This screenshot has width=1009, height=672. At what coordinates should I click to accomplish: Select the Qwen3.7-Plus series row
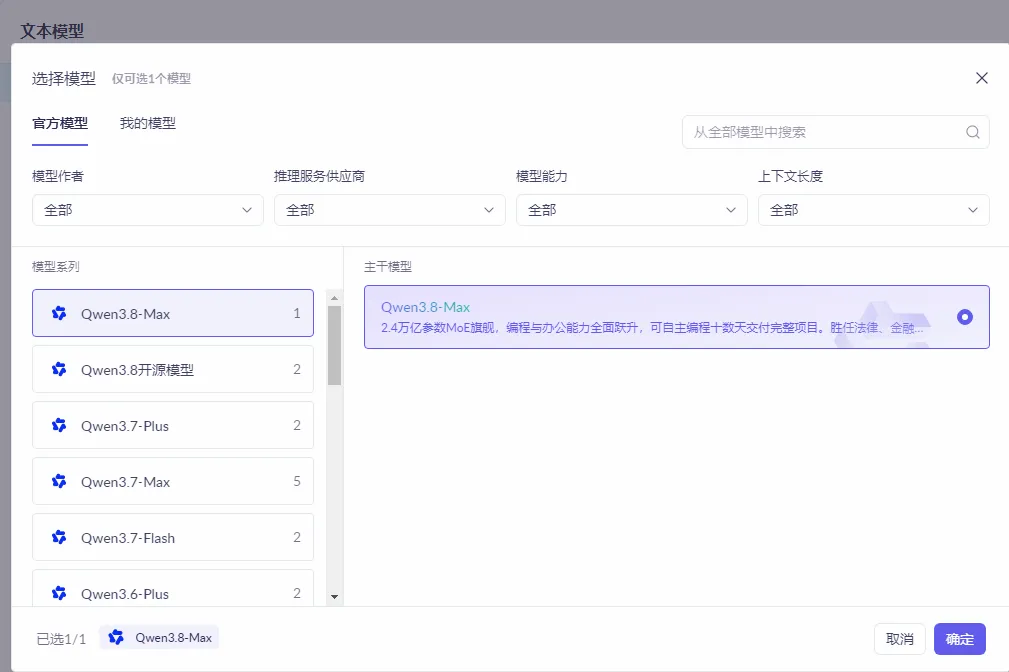click(x=173, y=425)
